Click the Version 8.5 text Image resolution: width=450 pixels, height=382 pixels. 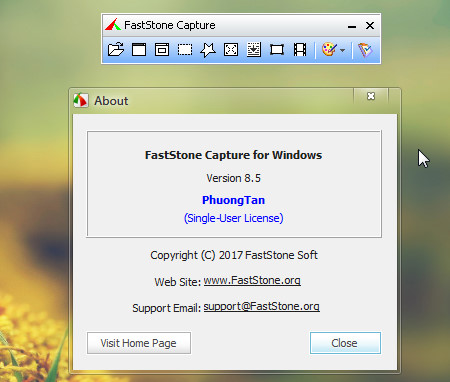coord(233,178)
